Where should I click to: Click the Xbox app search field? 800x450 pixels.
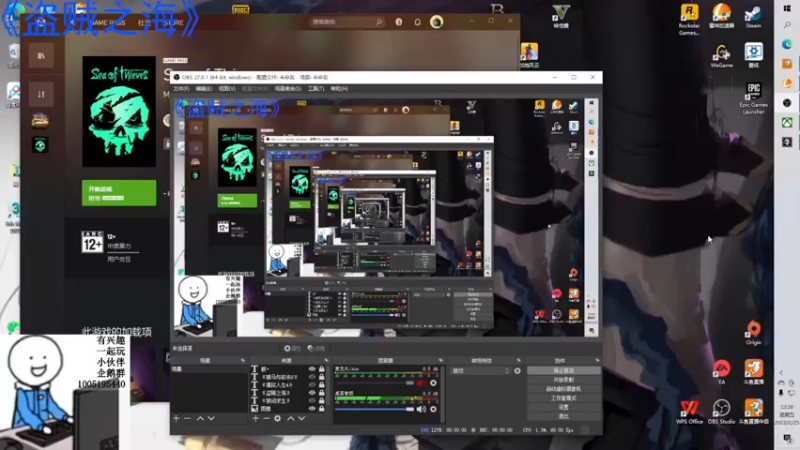(347, 22)
